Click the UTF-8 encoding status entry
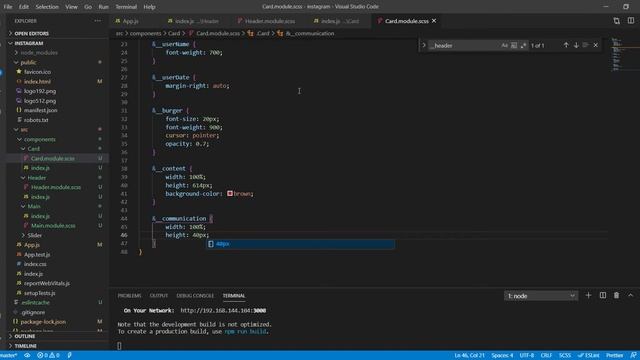Screen dimensions: 640x360 (x=527, y=356)
